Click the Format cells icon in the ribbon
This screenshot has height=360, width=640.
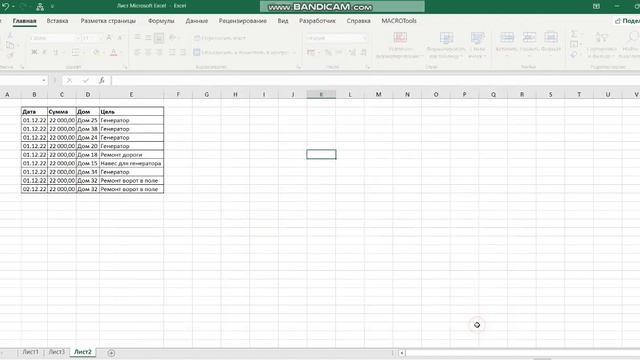tap(551, 38)
